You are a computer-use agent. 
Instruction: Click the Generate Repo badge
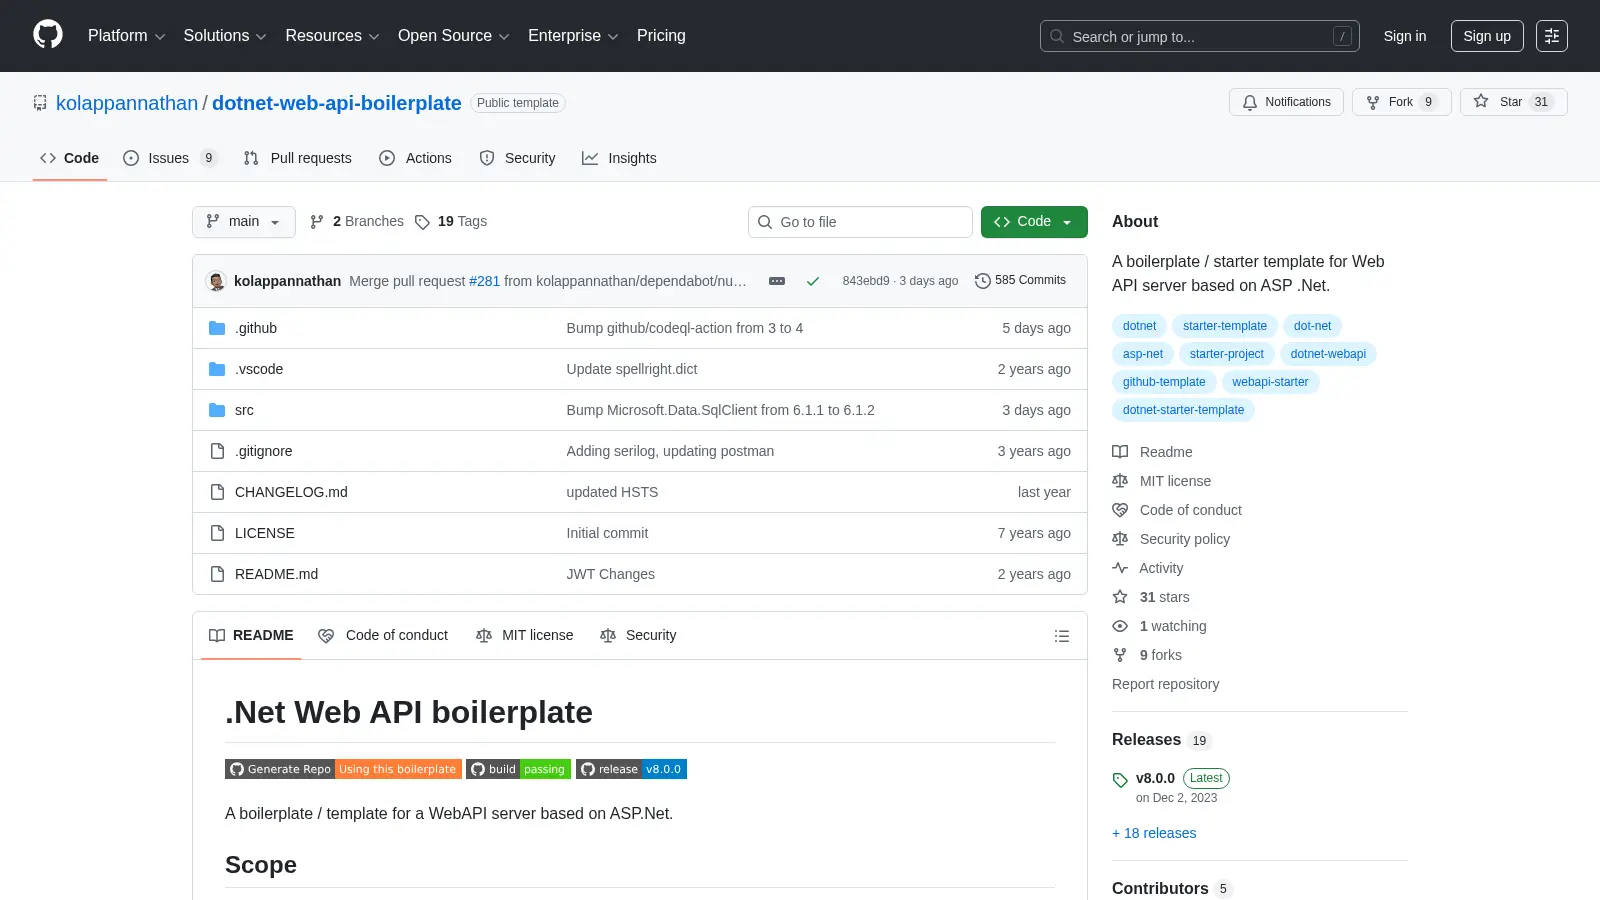pyautogui.click(x=343, y=769)
